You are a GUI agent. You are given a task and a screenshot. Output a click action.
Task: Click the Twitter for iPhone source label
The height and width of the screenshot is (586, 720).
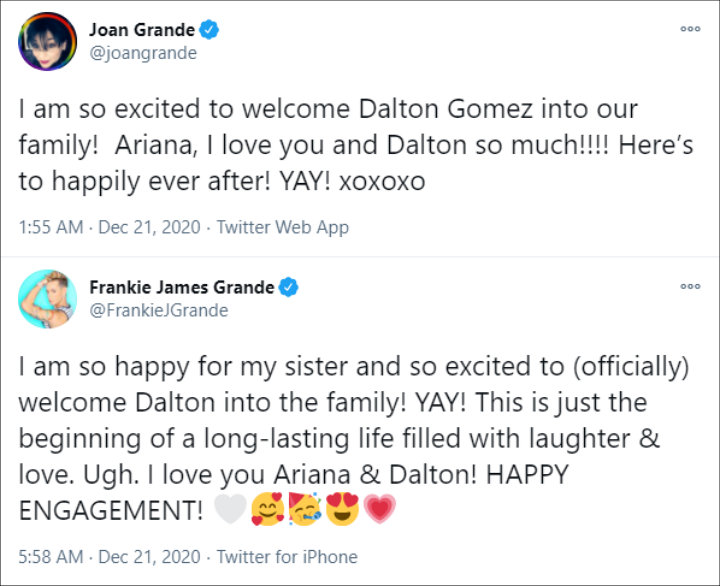(287, 556)
